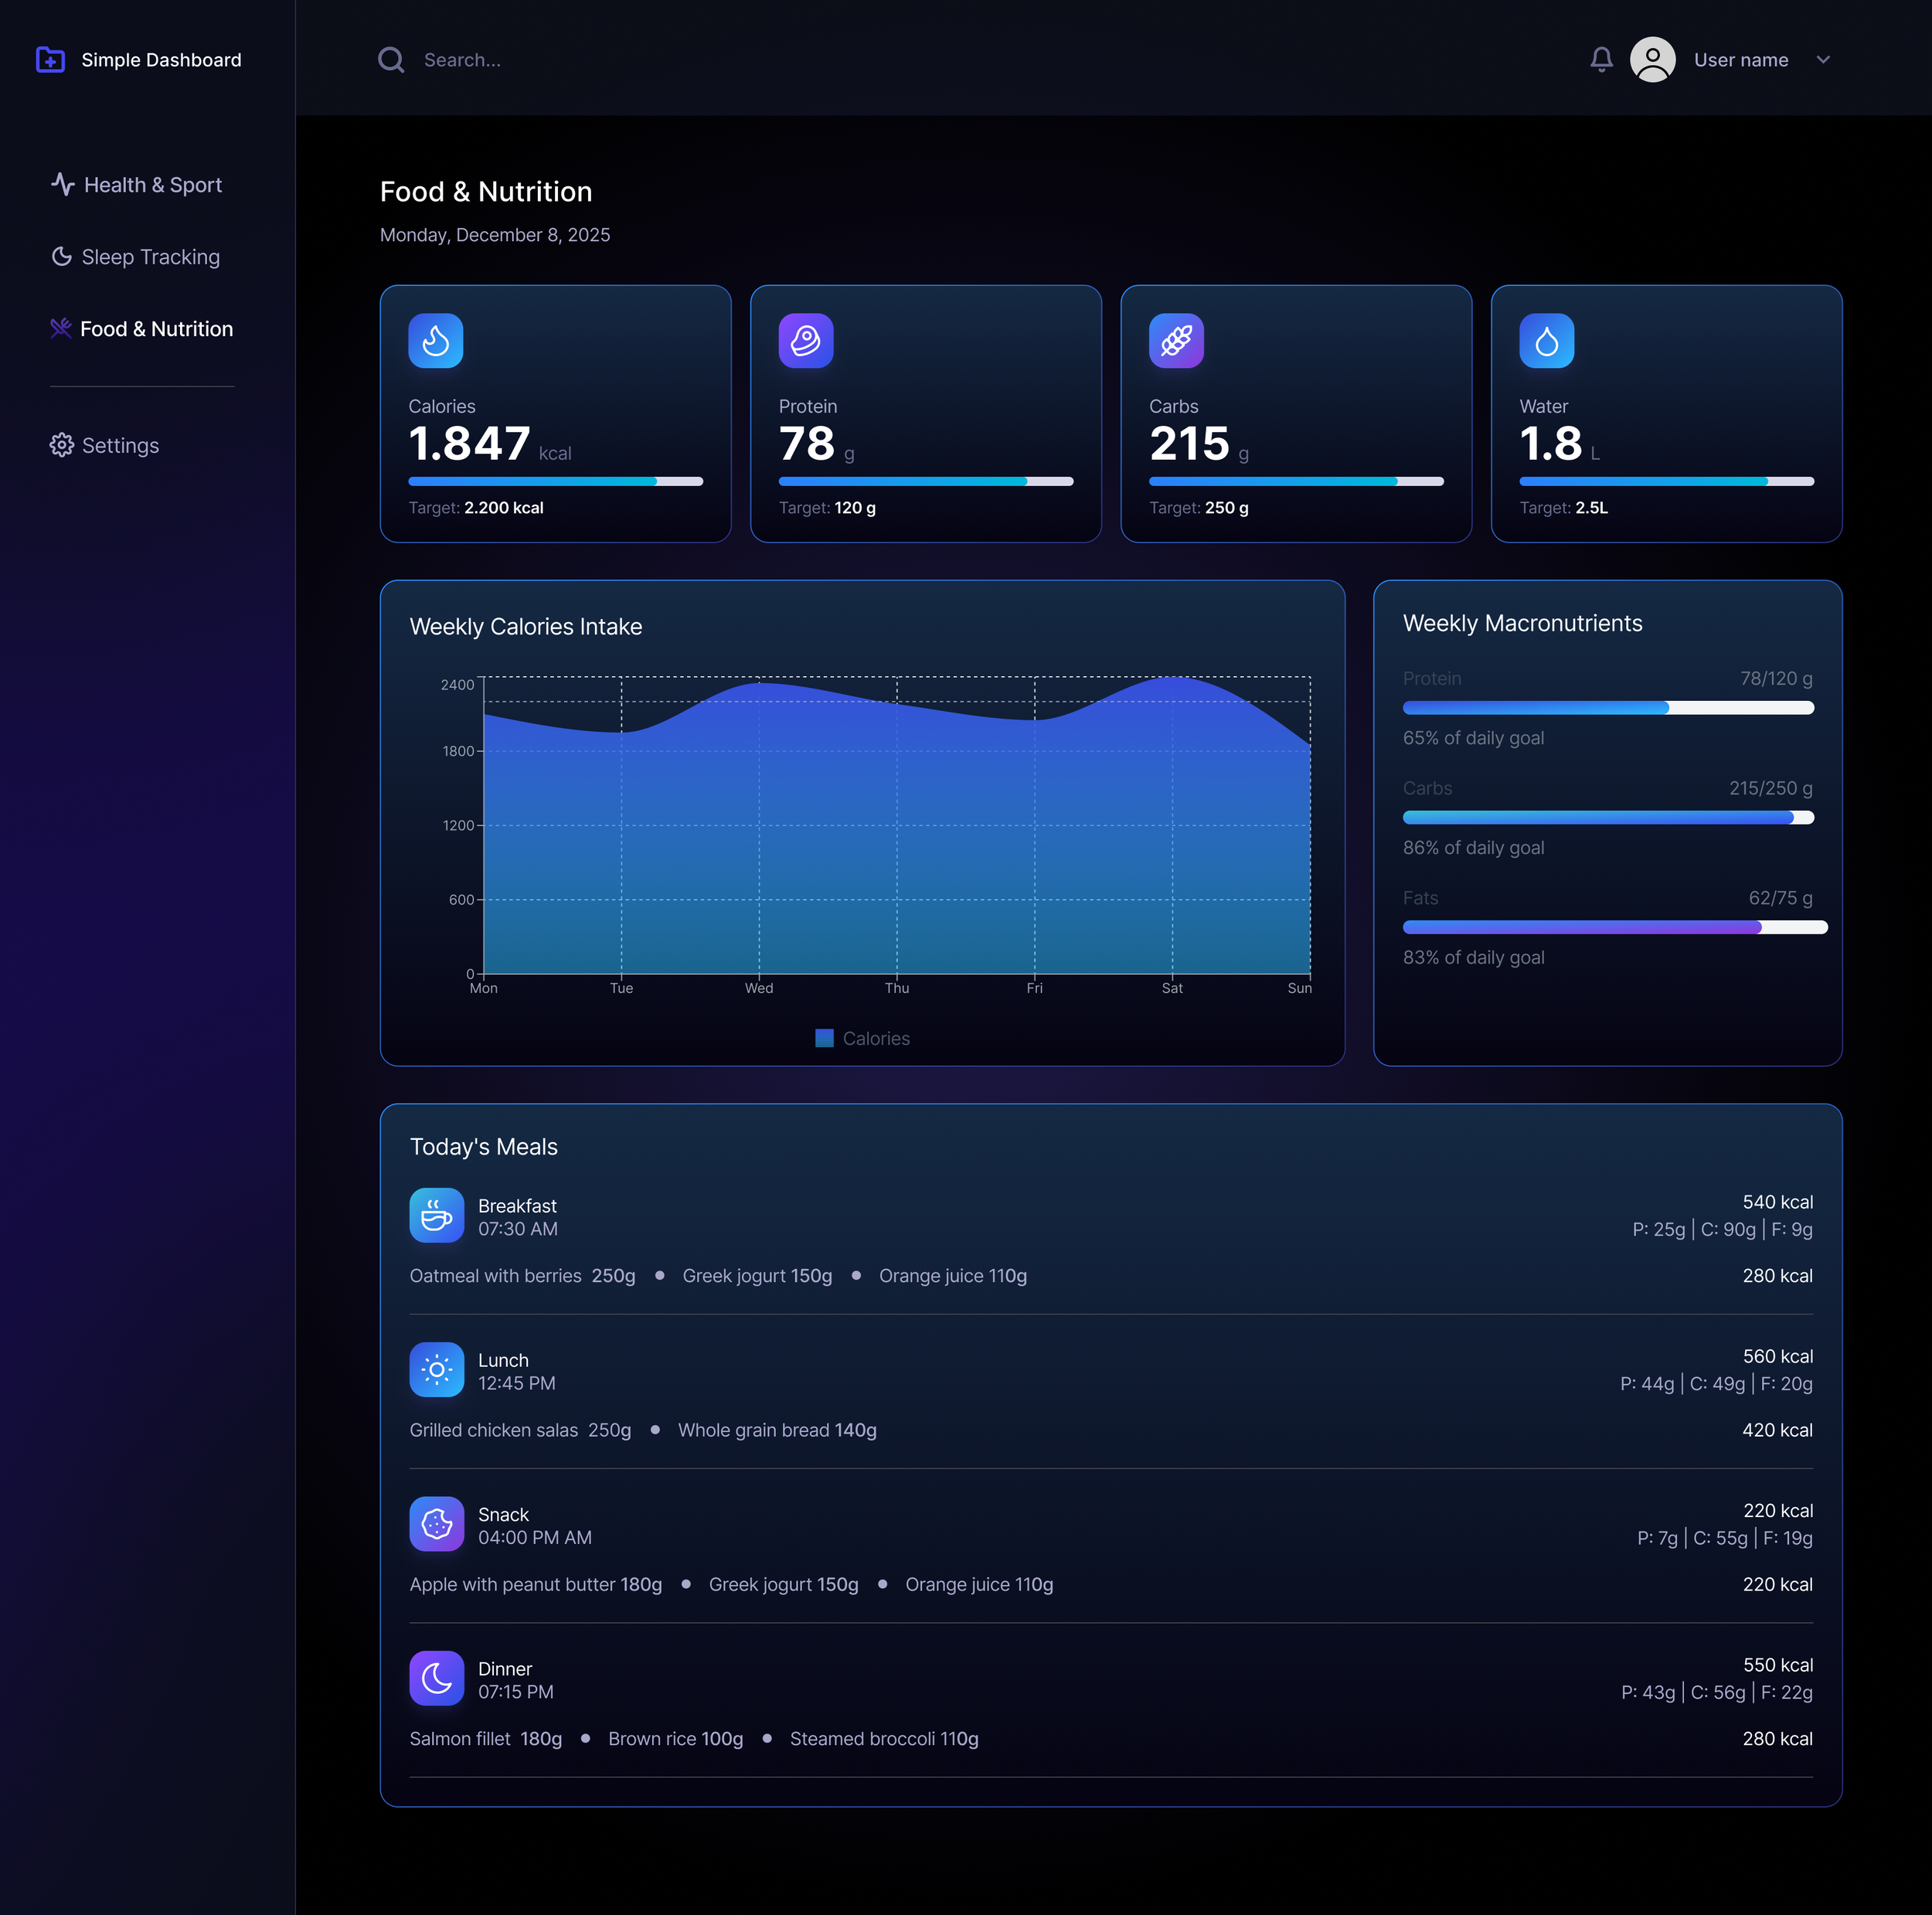Click the Calories flame icon
This screenshot has width=1932, height=1915.
pos(435,341)
